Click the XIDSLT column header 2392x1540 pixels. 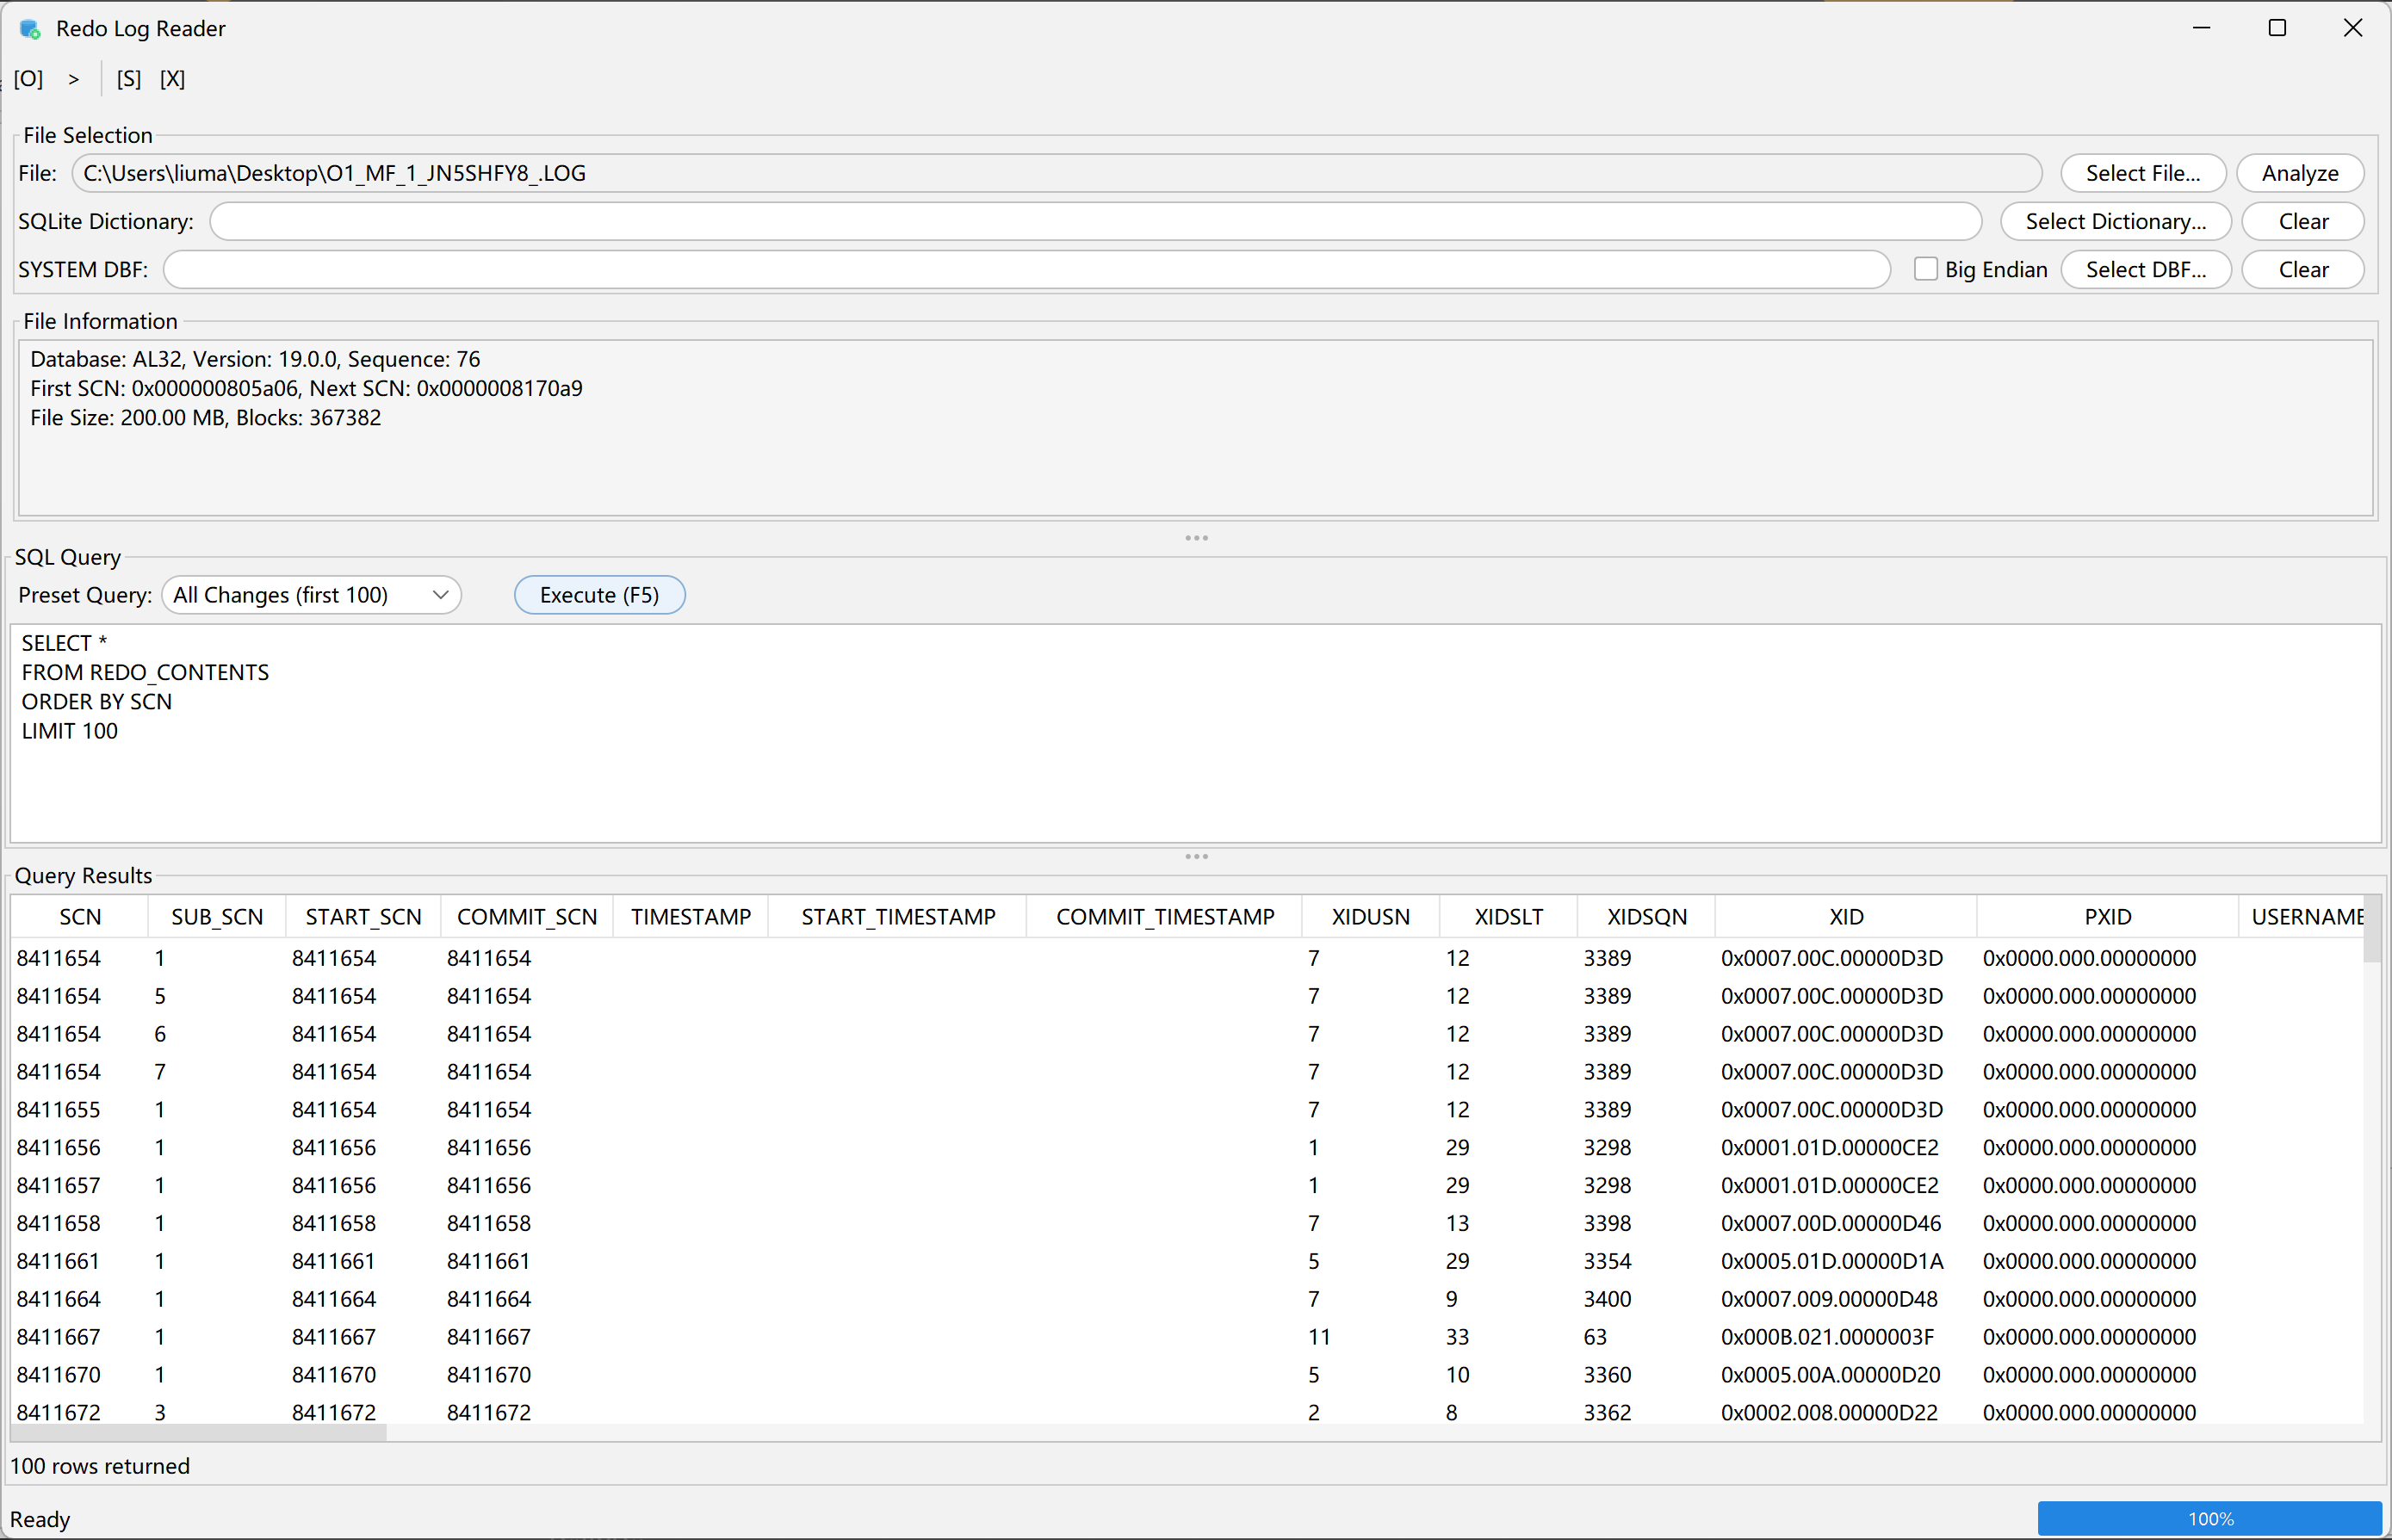coord(1509,917)
